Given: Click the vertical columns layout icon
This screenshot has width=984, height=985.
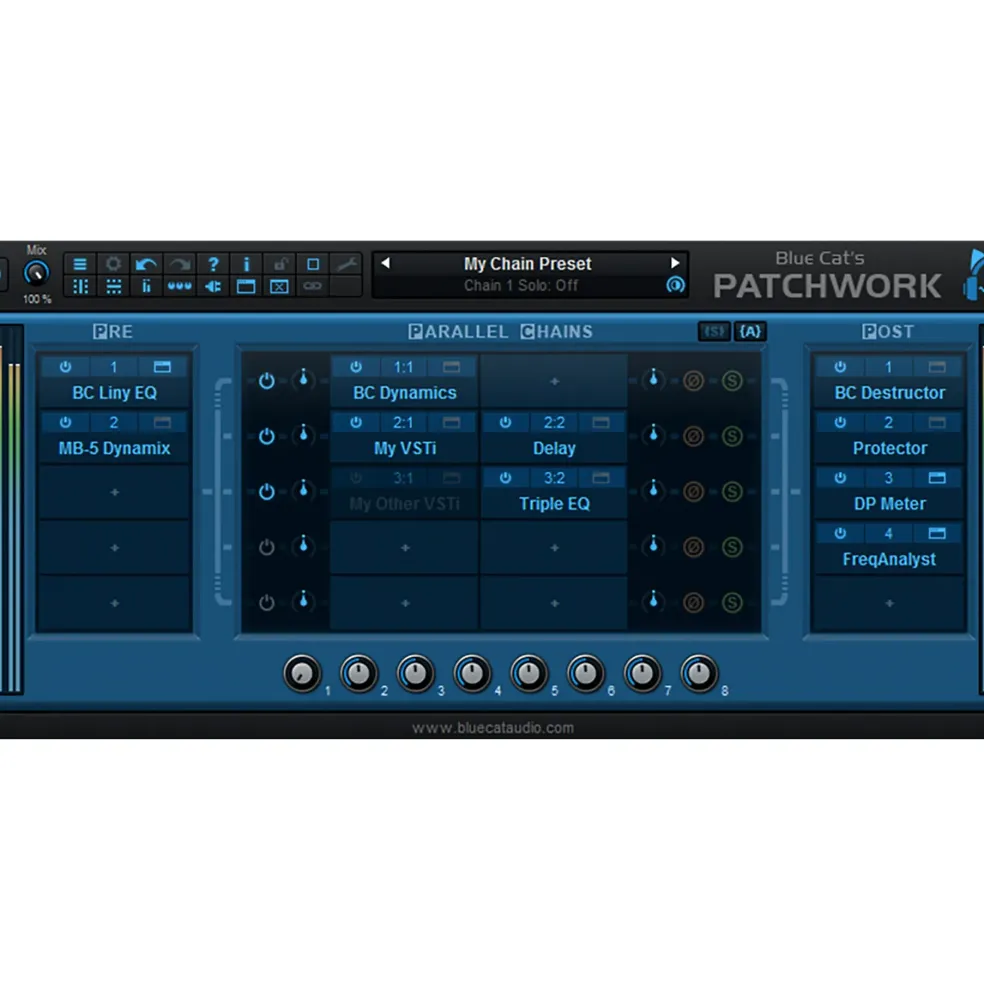Looking at the screenshot, I should click(80, 286).
